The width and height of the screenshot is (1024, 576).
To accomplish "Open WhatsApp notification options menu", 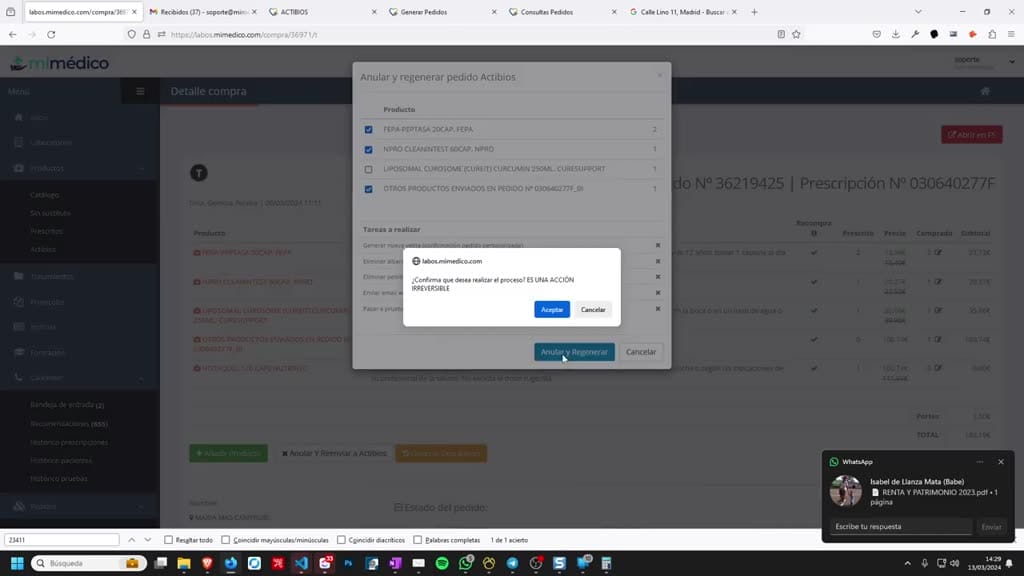I will pyautogui.click(x=980, y=462).
